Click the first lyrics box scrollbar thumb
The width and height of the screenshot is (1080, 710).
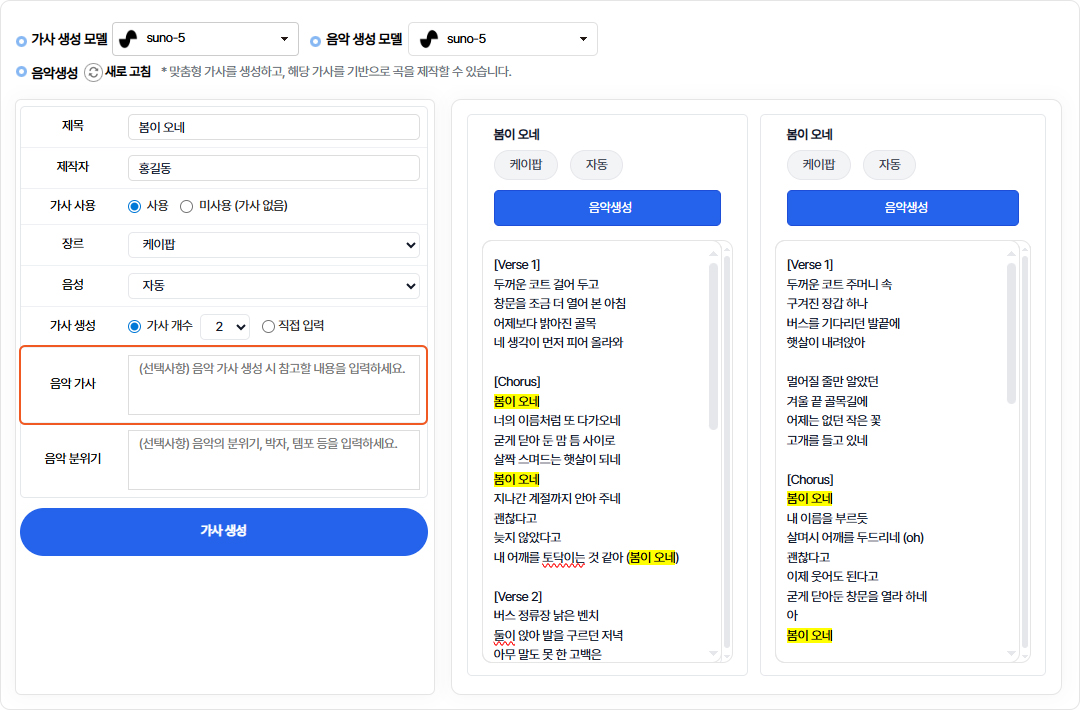pyautogui.click(x=713, y=345)
